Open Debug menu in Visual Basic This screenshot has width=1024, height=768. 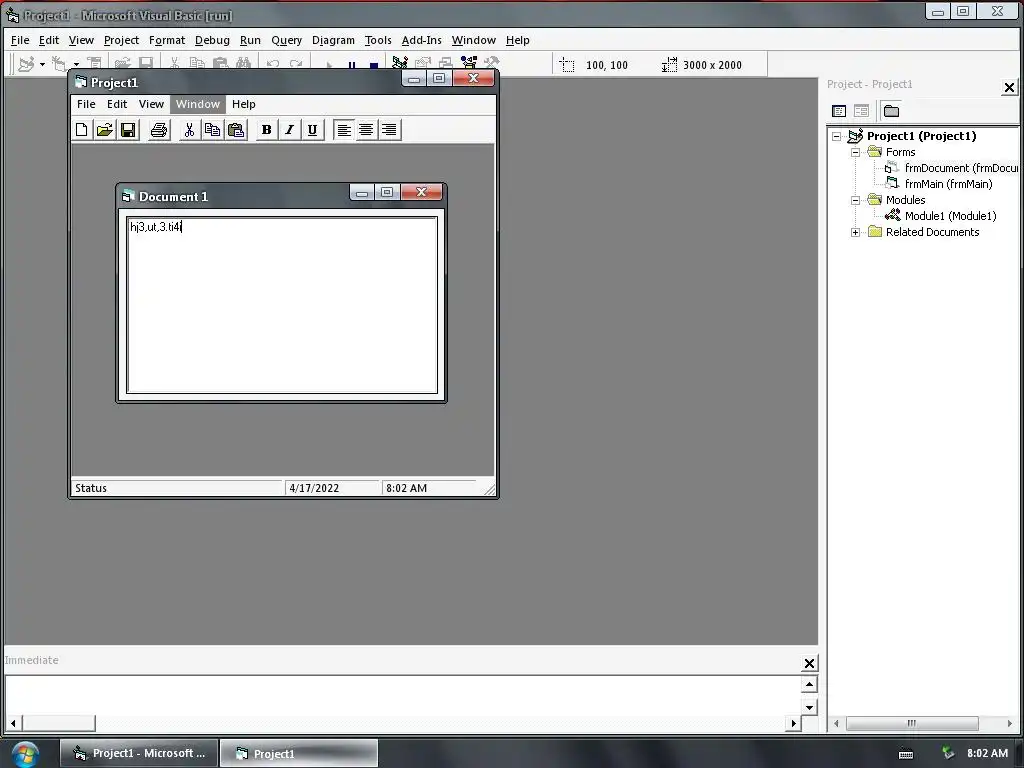212,40
